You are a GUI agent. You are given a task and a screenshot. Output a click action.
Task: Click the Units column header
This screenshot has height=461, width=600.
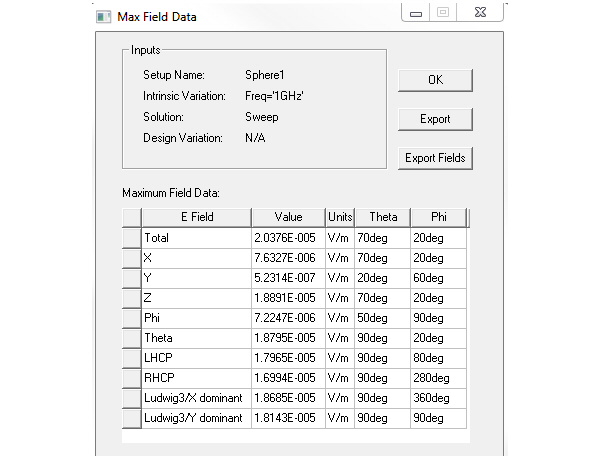pos(340,217)
